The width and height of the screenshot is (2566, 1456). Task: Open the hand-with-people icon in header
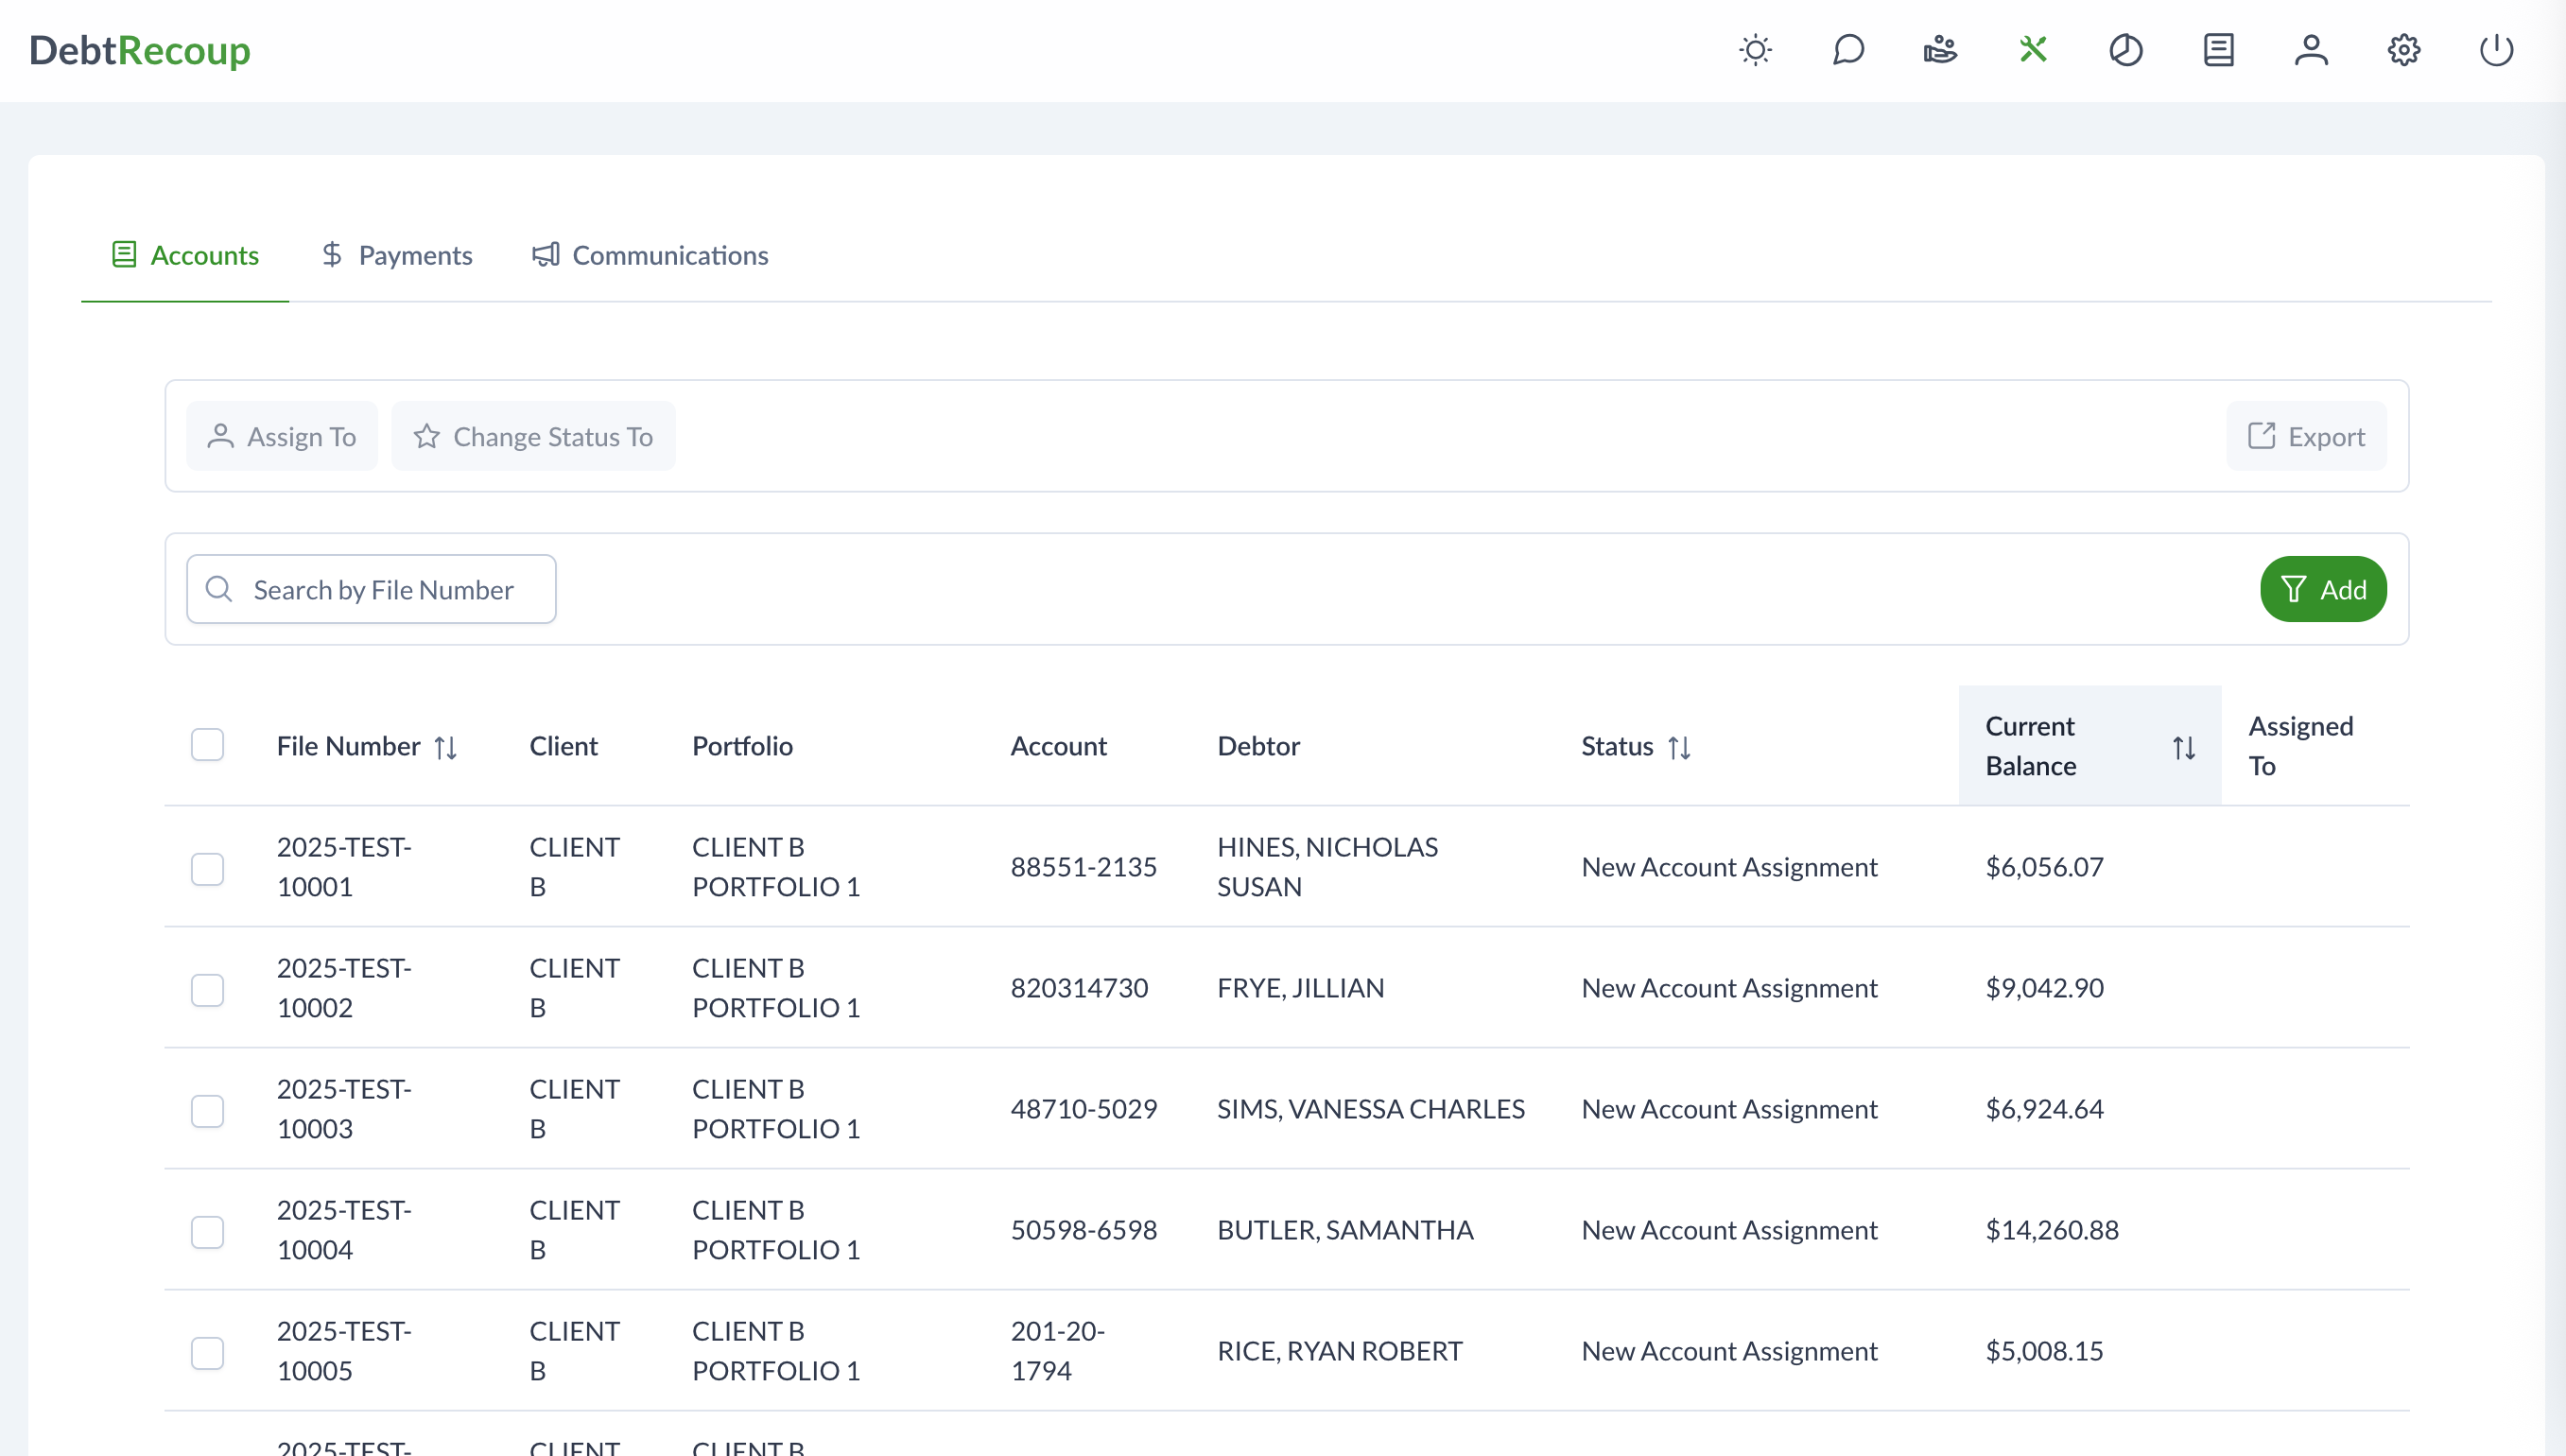tap(1940, 50)
